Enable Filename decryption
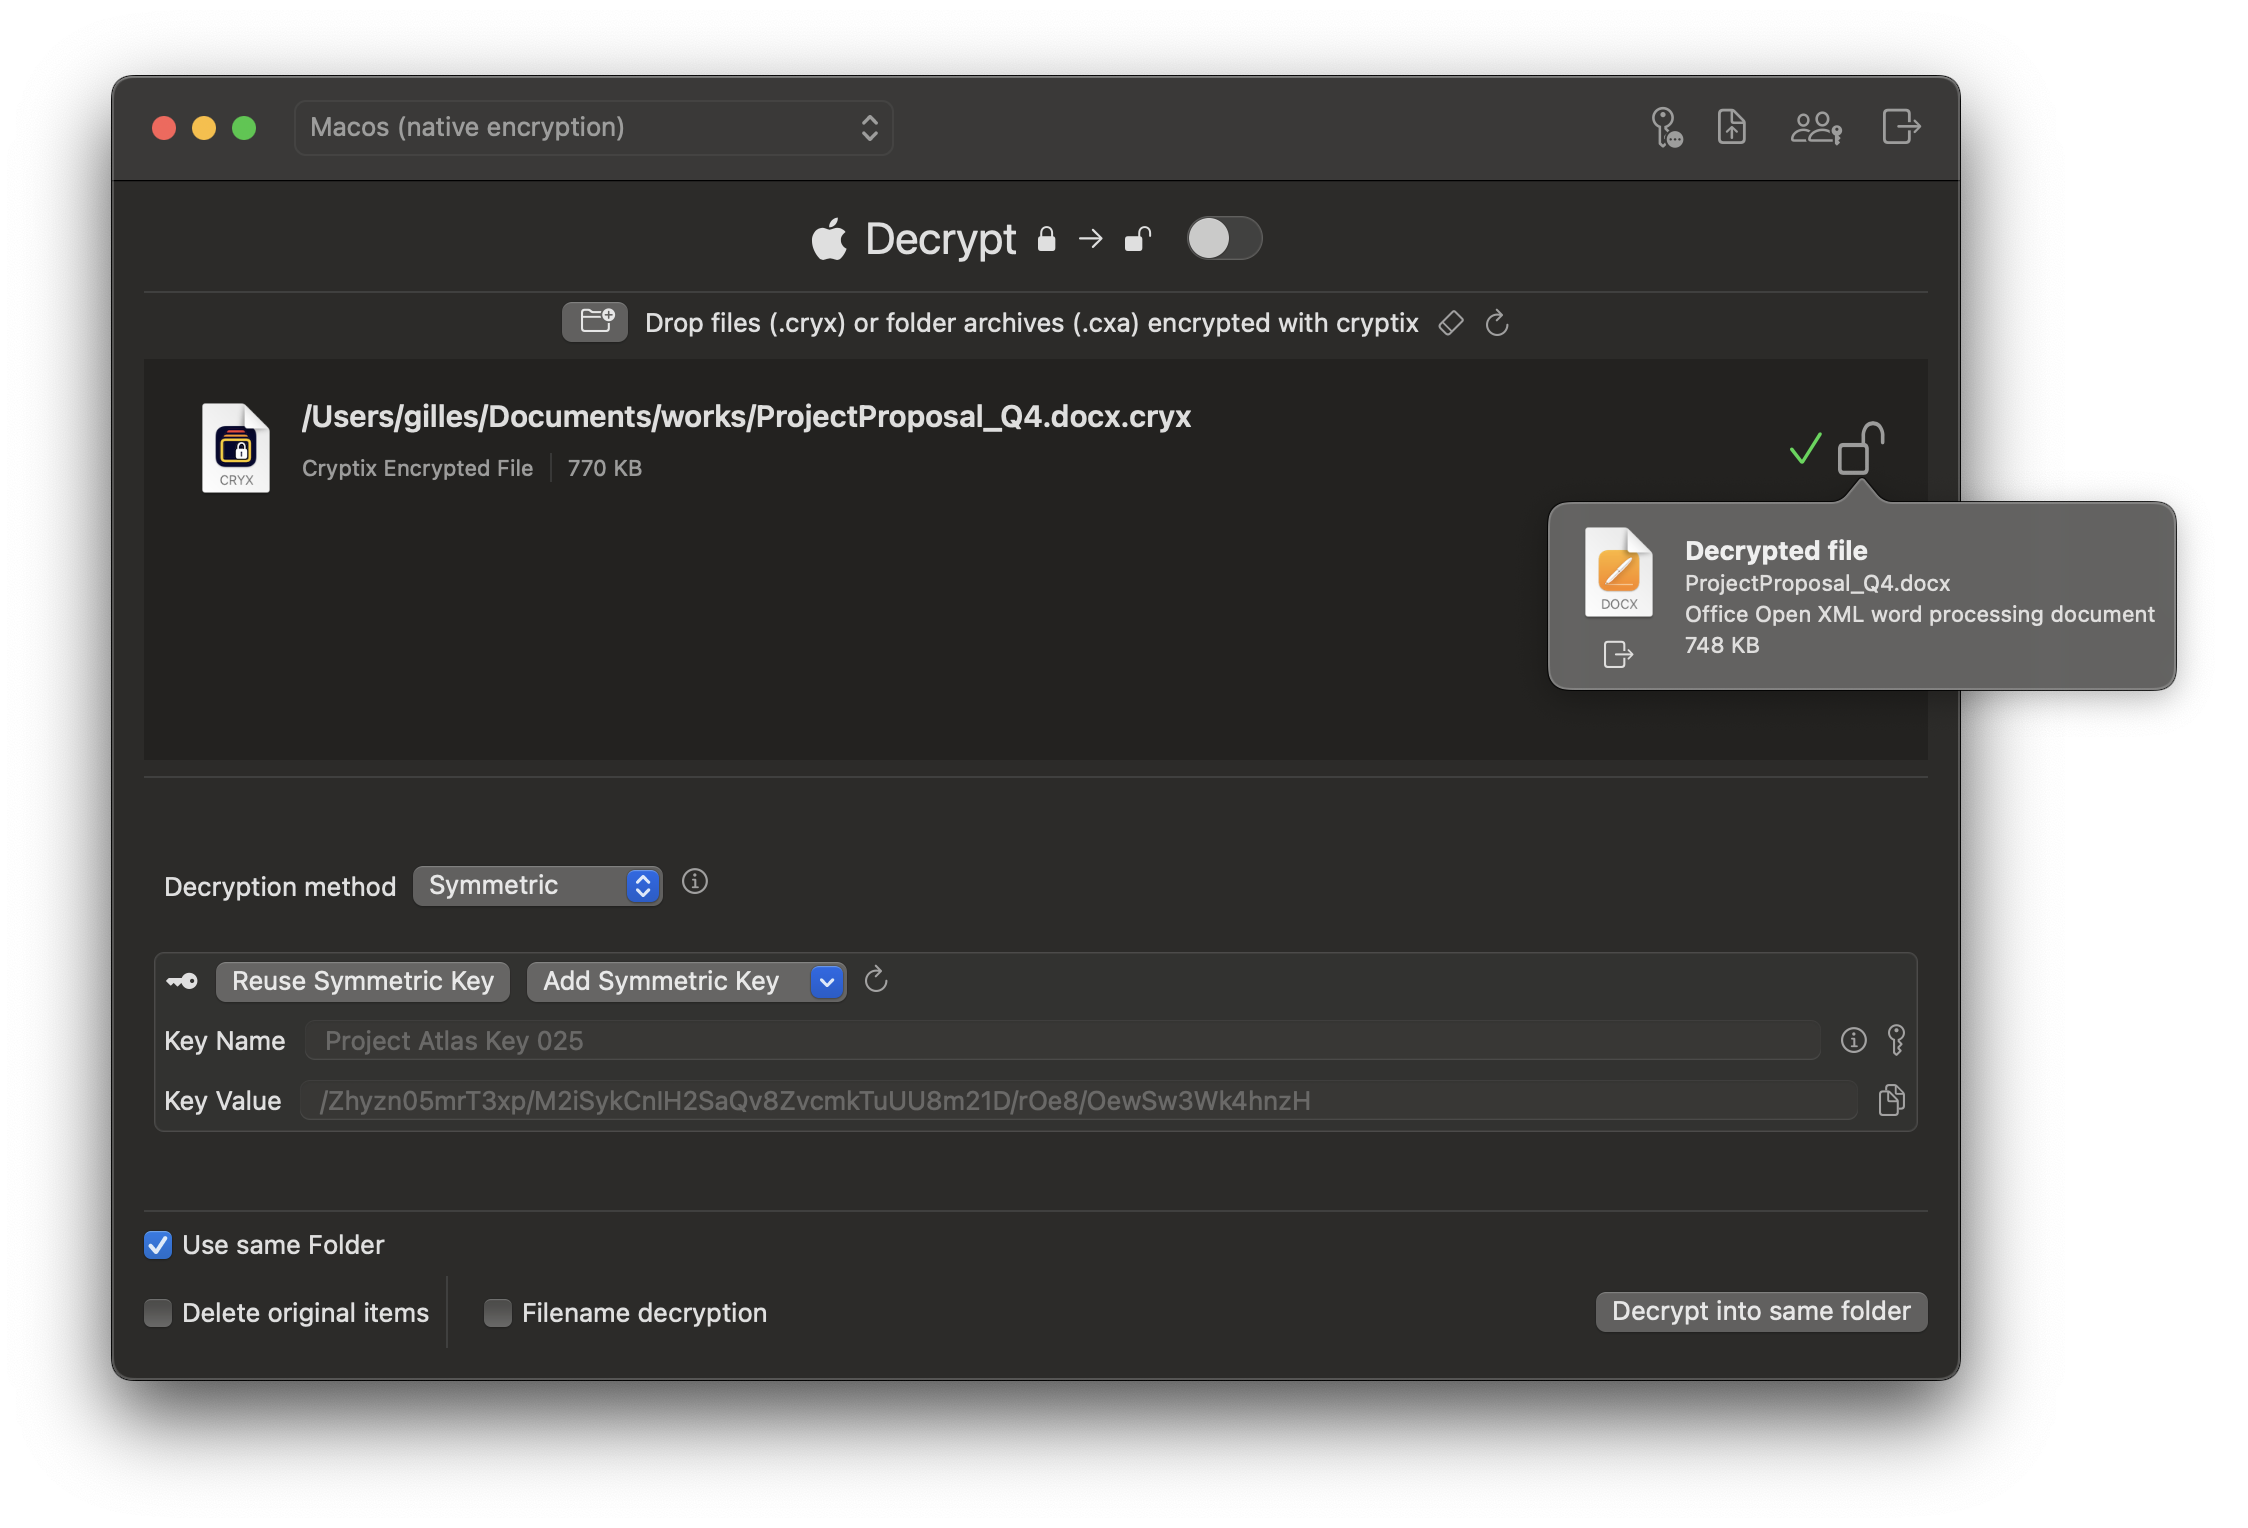 point(497,1312)
